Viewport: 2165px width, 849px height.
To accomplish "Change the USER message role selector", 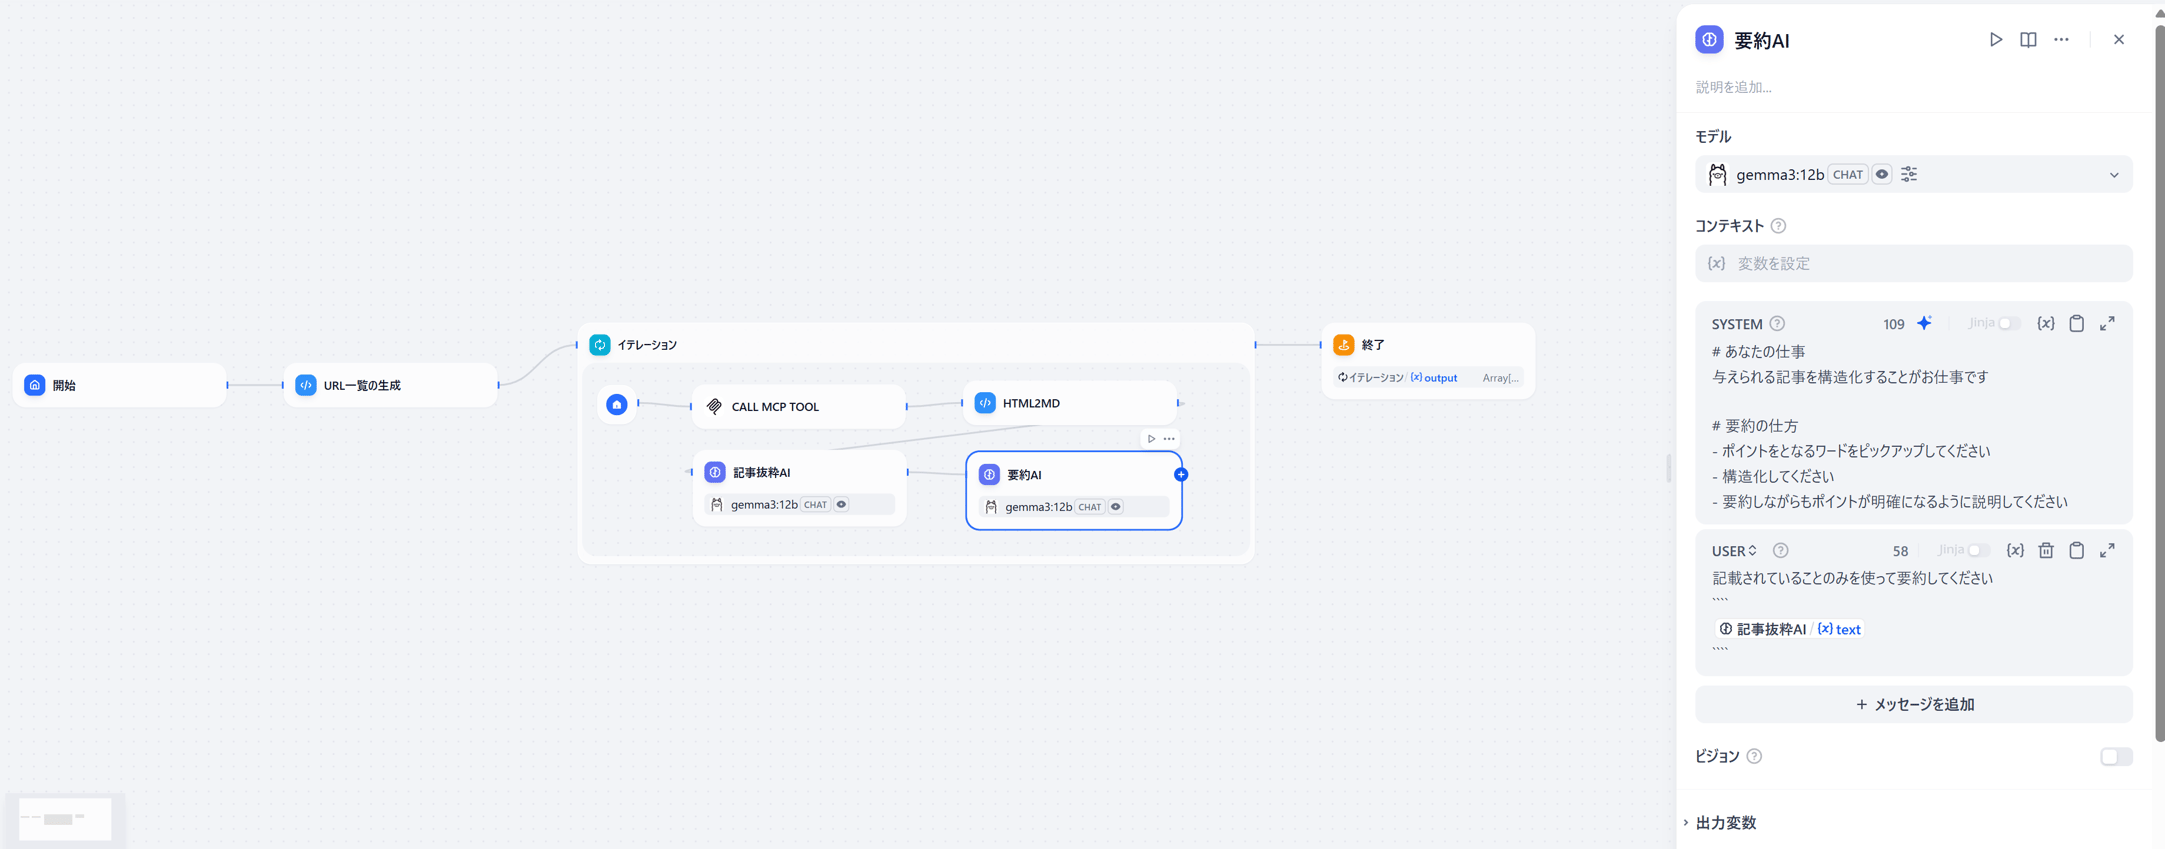I will point(1734,550).
